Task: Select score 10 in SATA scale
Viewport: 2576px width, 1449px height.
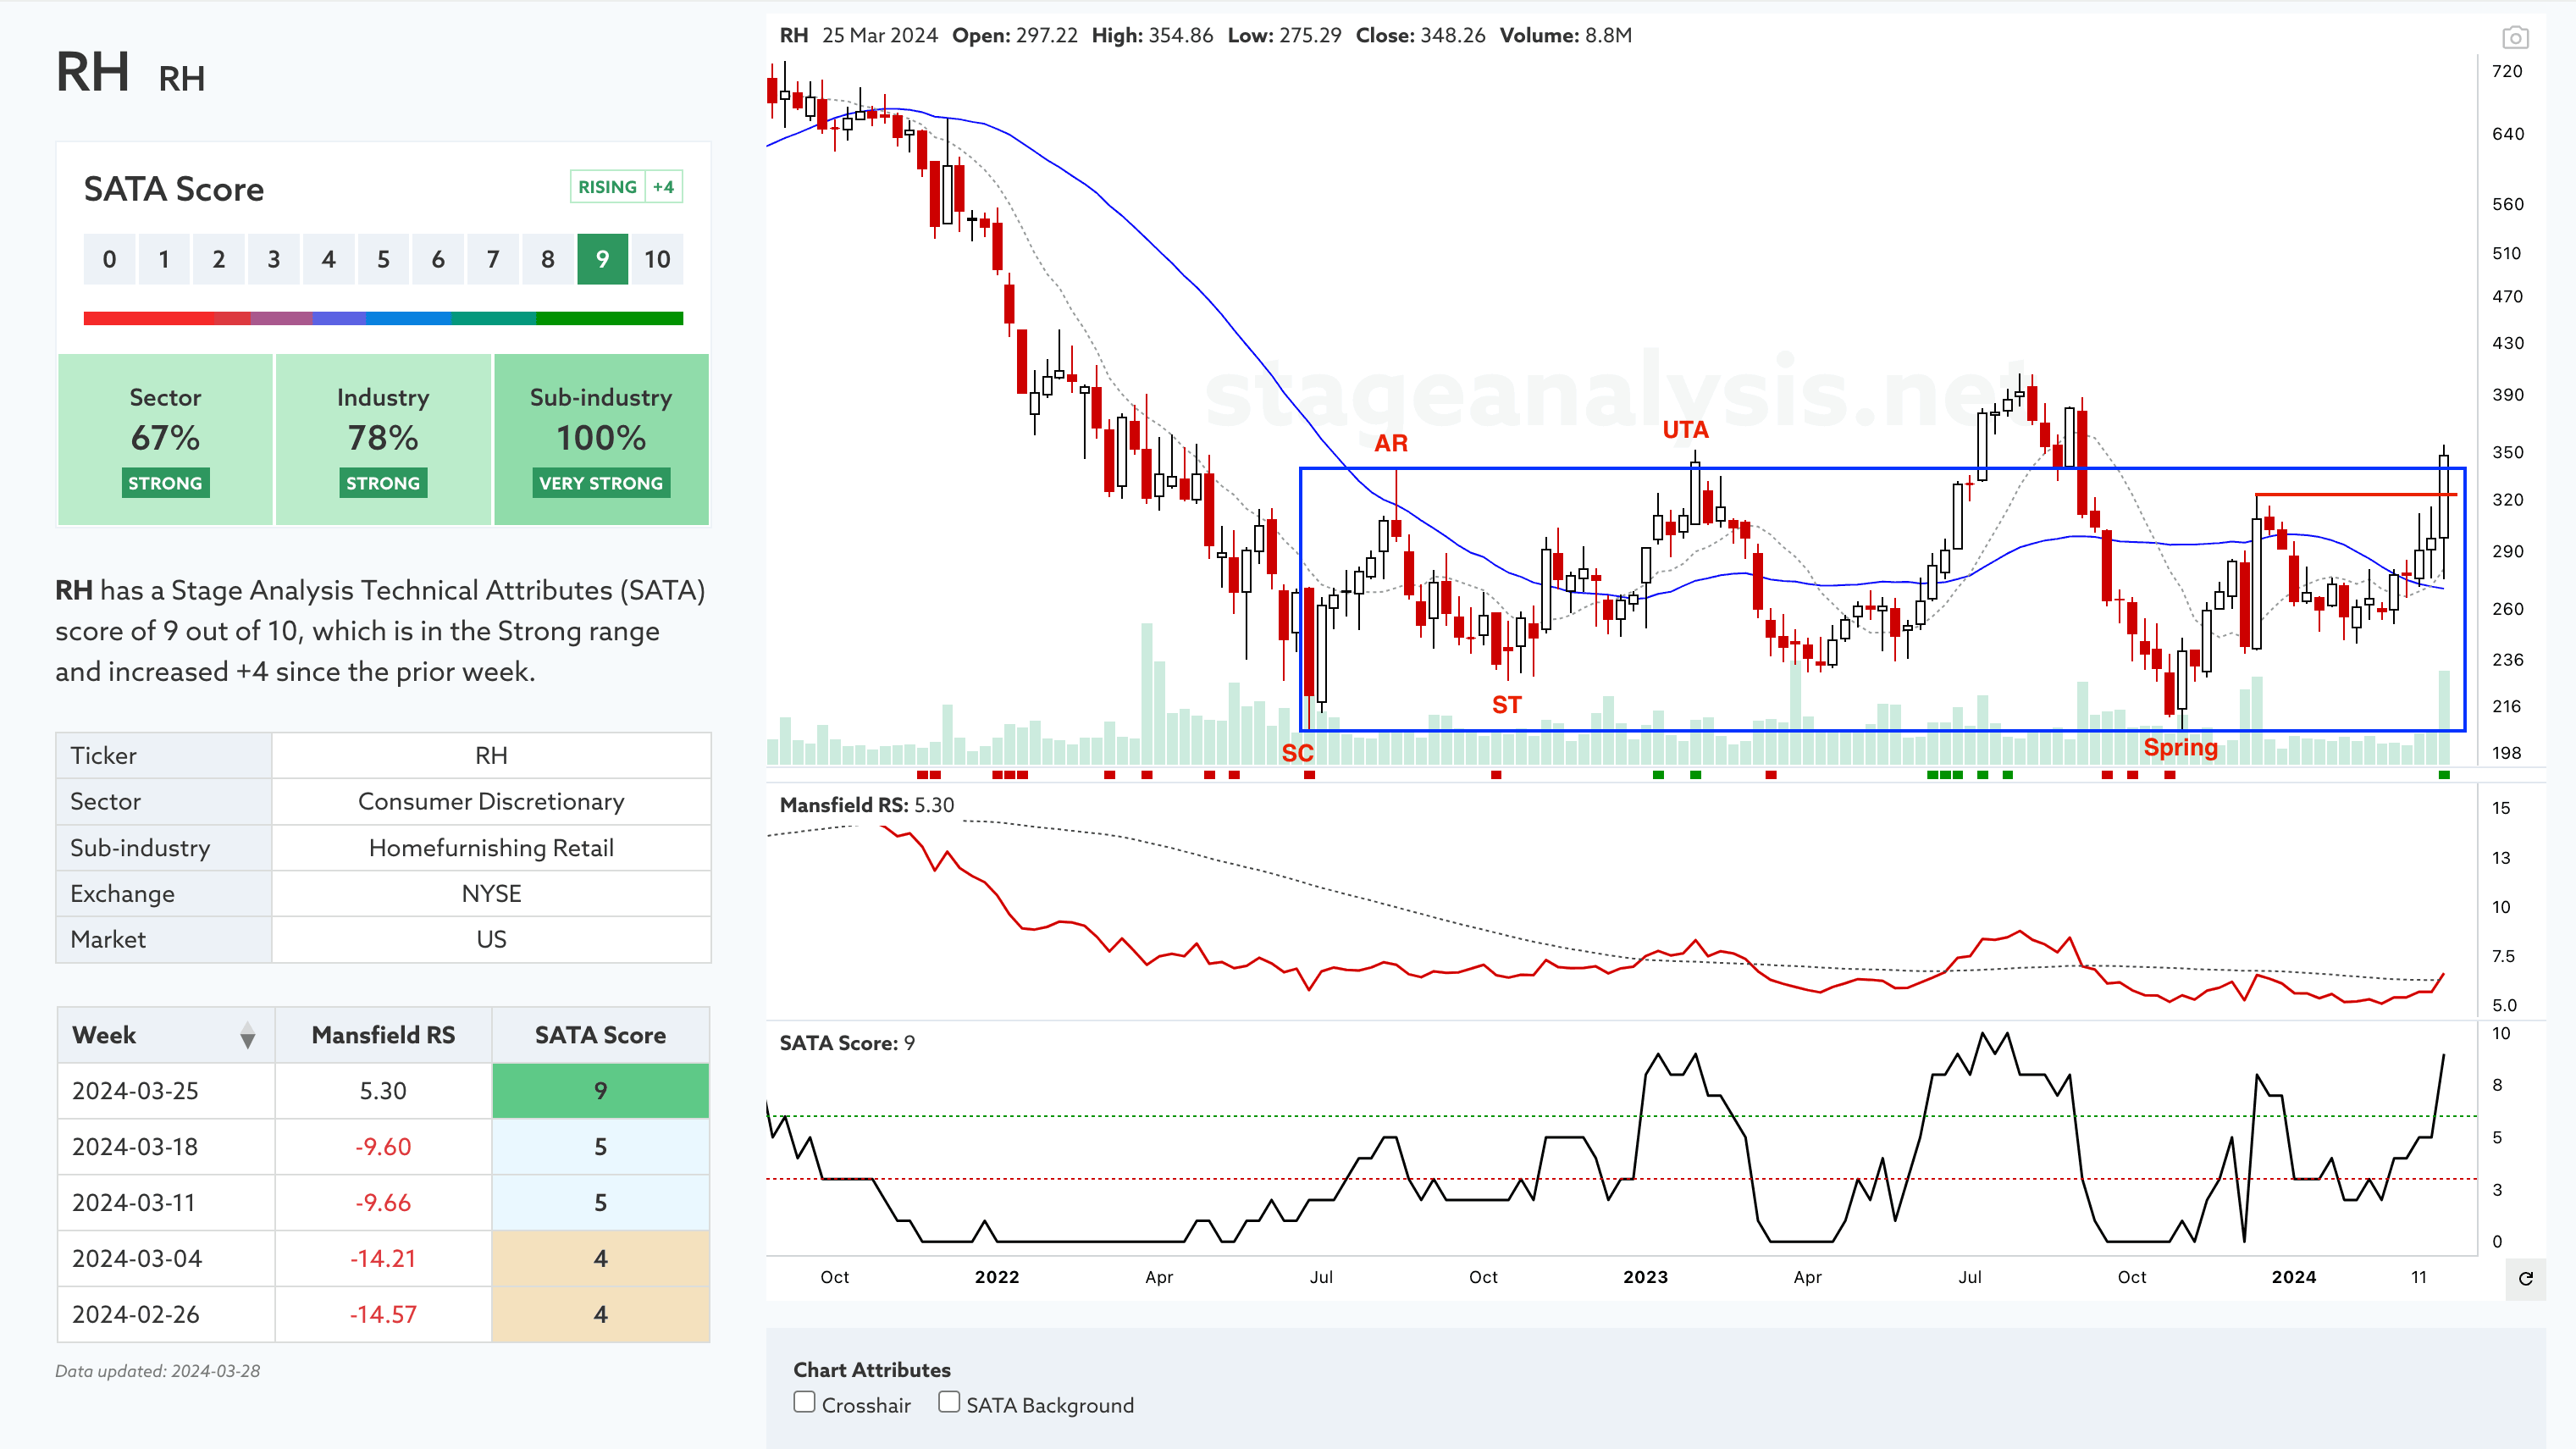Action: pyautogui.click(x=657, y=259)
